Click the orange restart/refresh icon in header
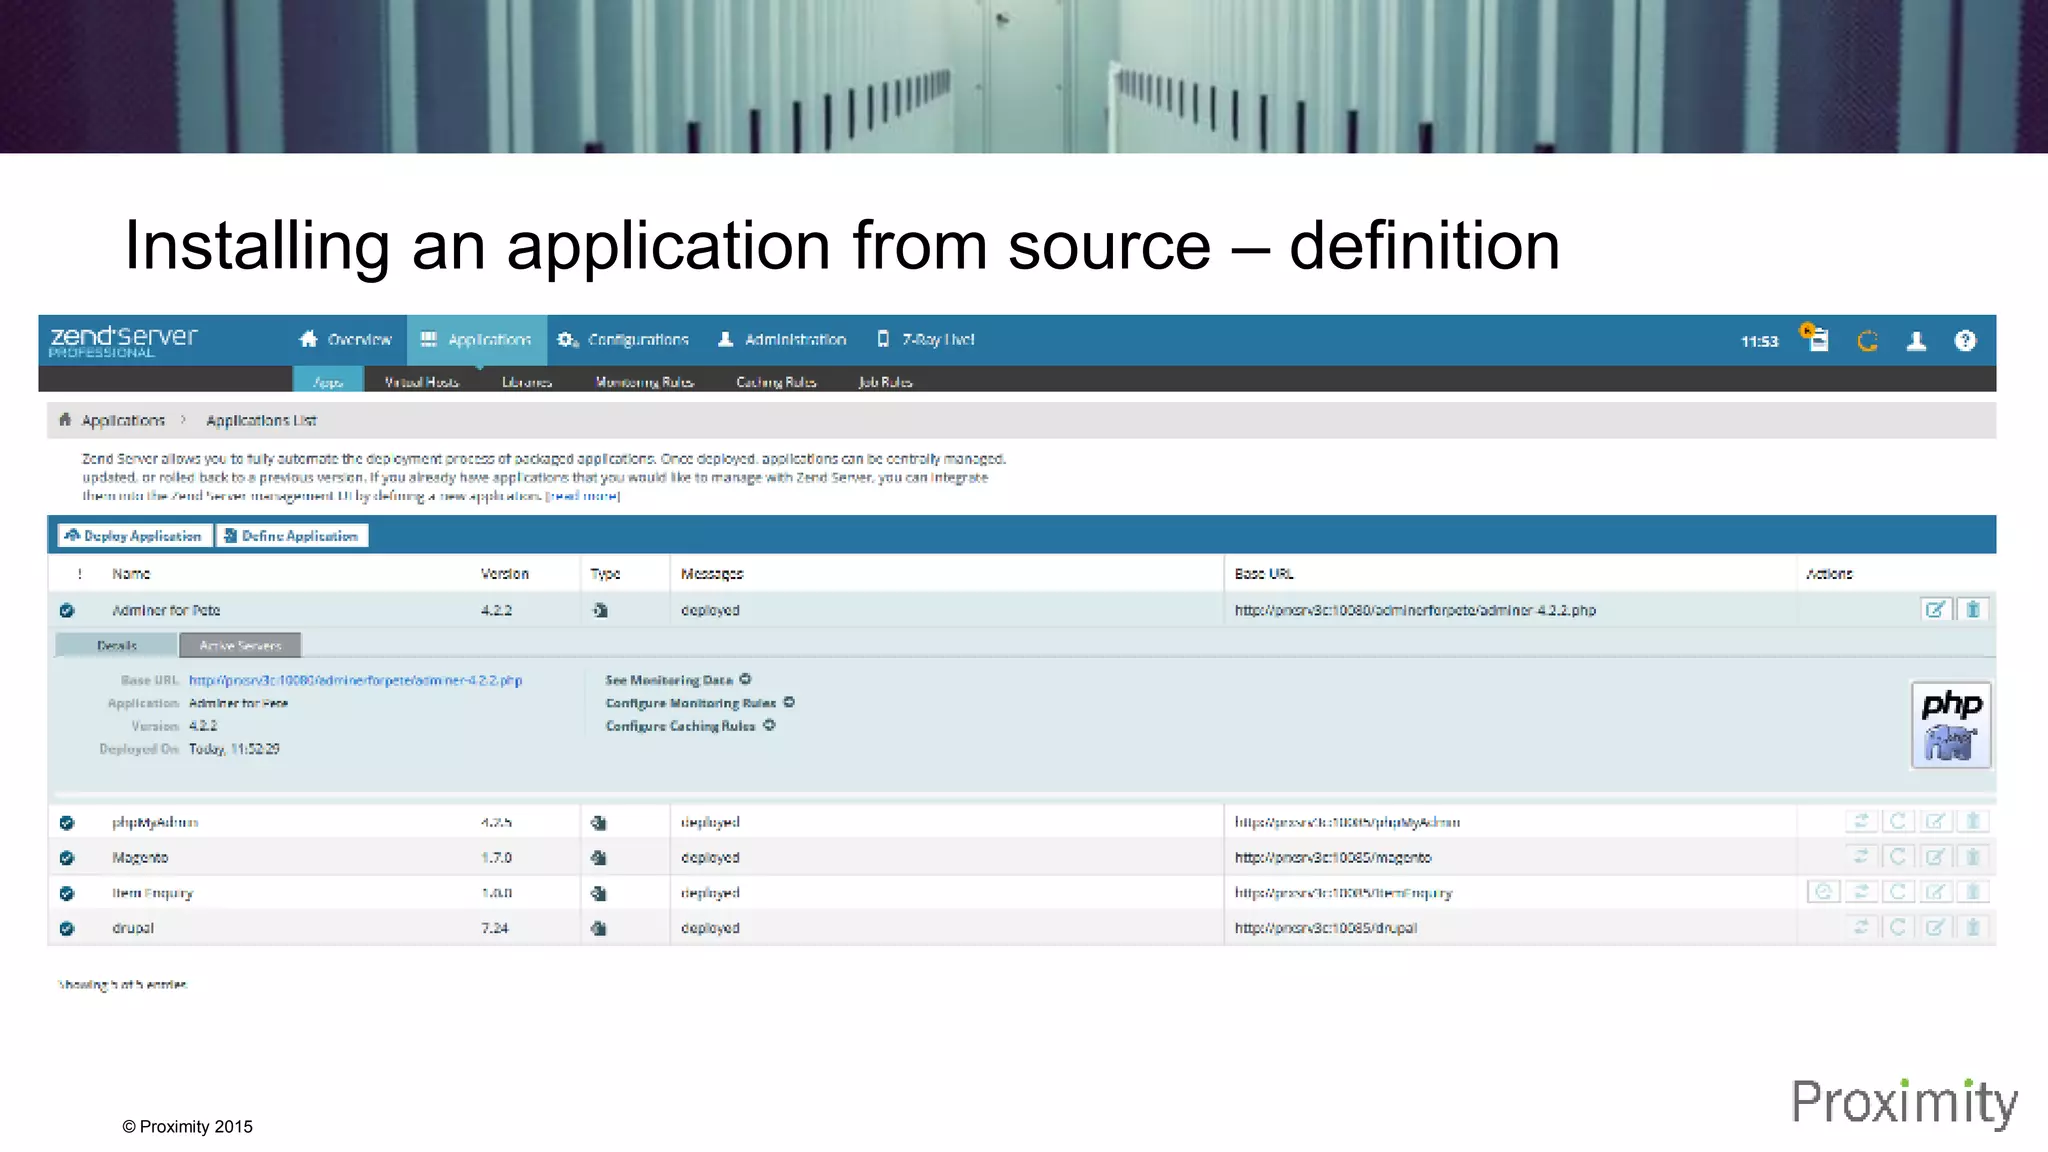Screen dimensions: 2048x1152 [x=1867, y=341]
